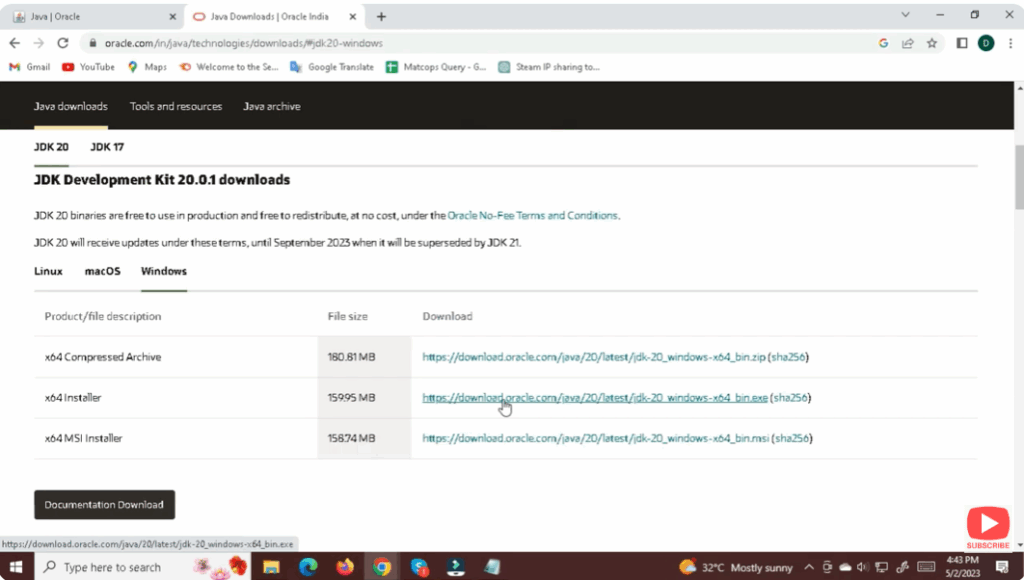Select the Tools and resources menu

click(x=175, y=106)
